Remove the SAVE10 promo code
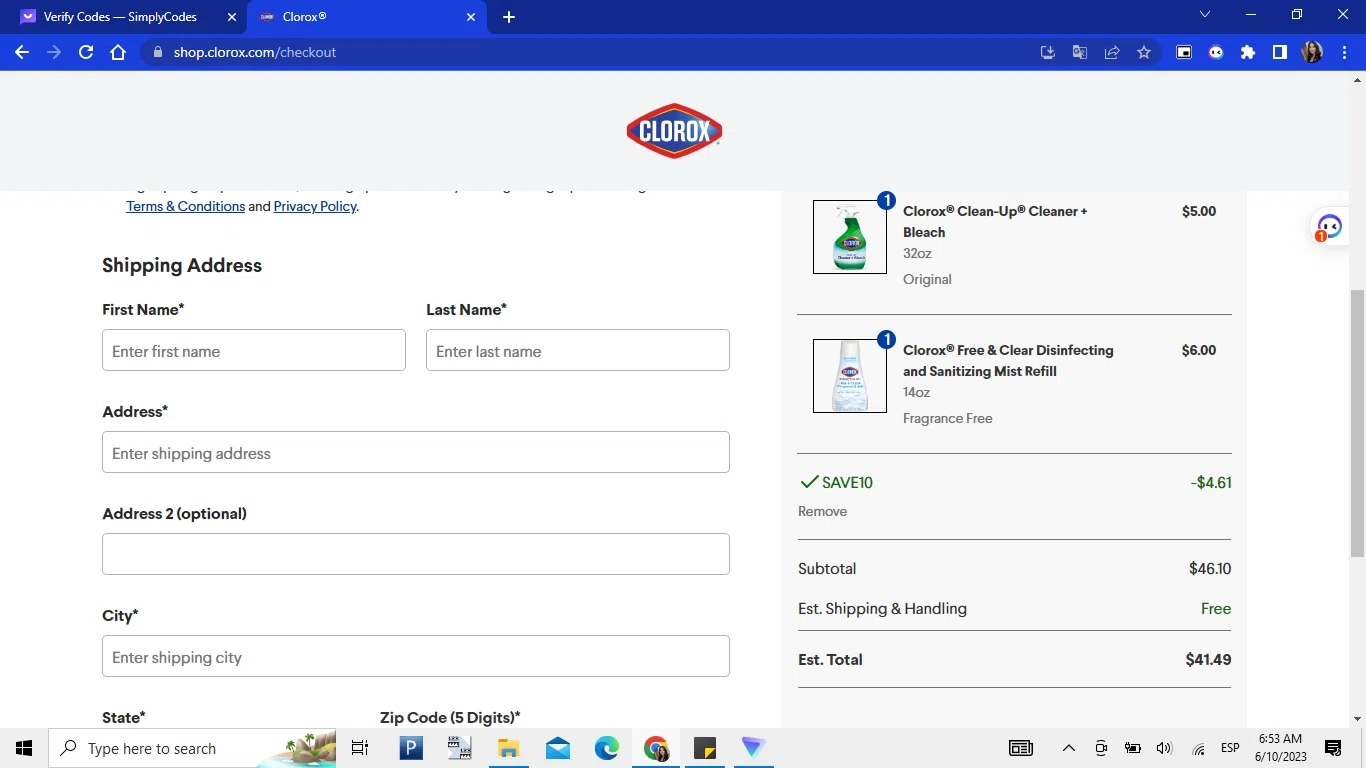 822,511
